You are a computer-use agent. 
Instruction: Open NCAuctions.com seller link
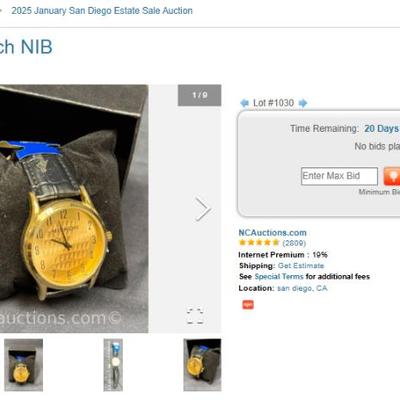272,233
